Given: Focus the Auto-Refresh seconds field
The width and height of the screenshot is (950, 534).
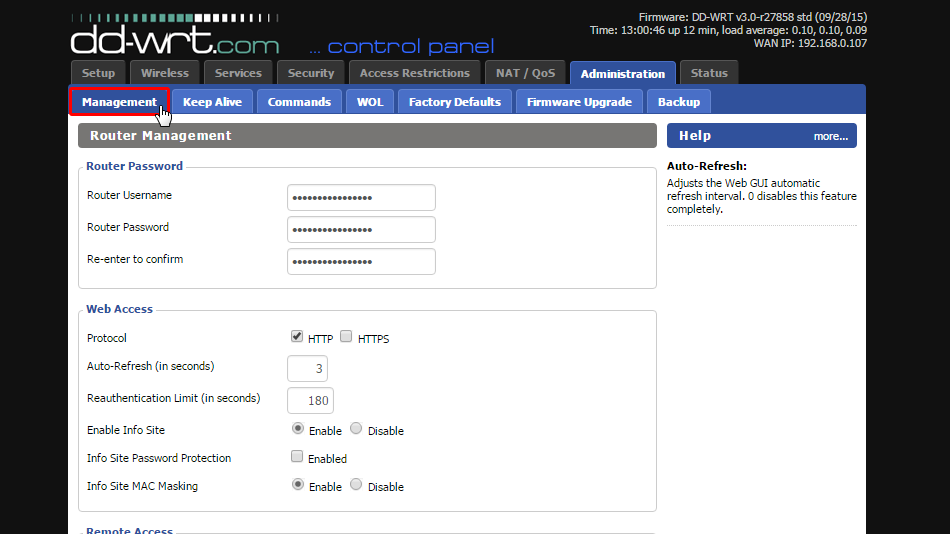Looking at the screenshot, I should point(307,369).
